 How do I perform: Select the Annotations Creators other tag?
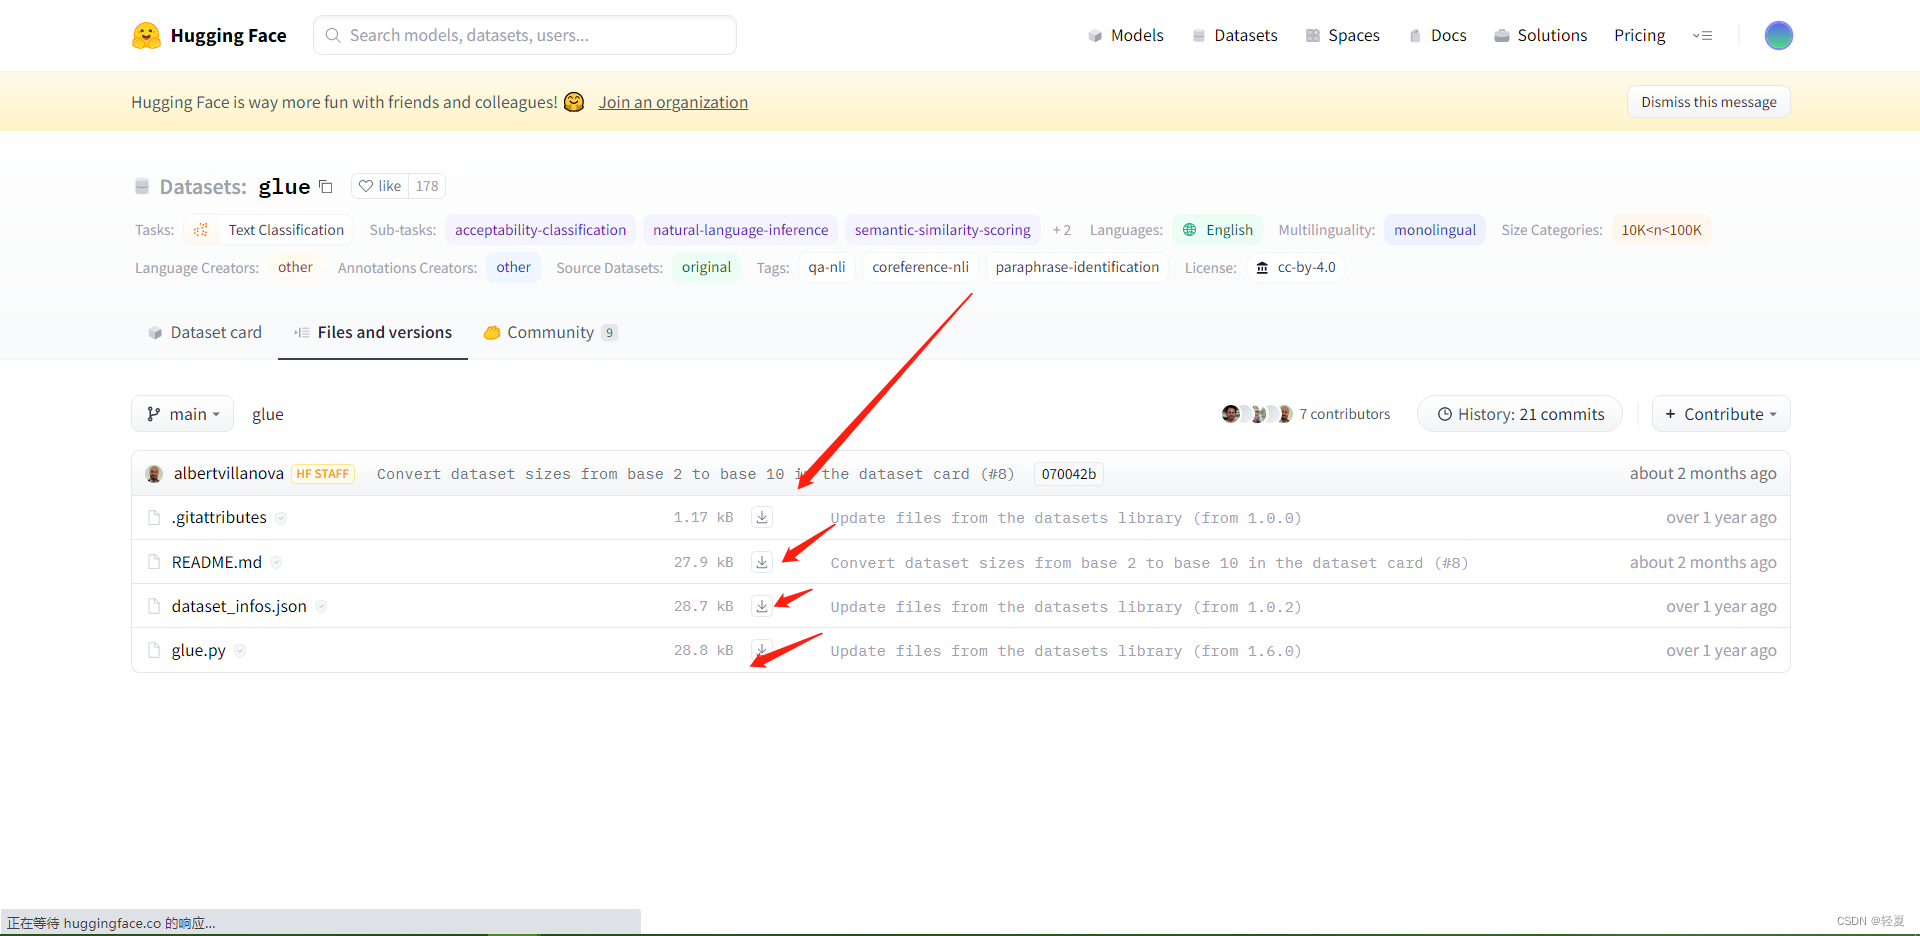coord(513,267)
